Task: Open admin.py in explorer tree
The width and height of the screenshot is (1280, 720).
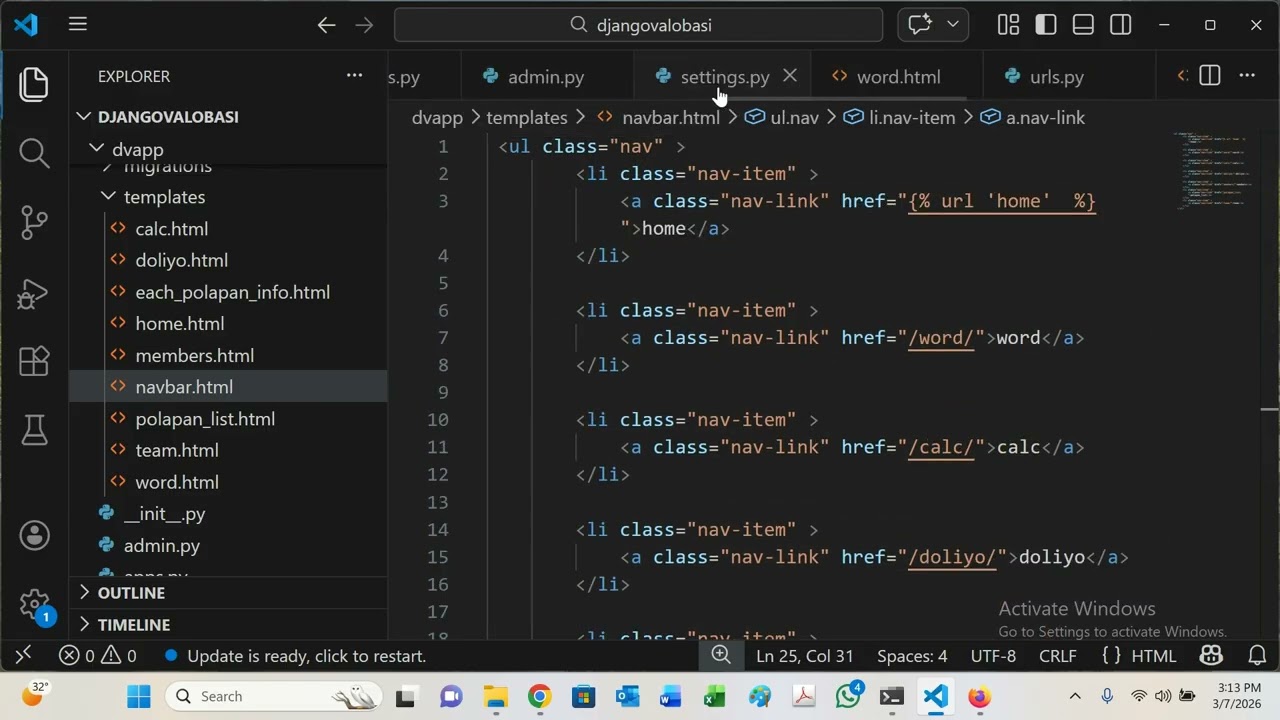Action: [228, 546]
